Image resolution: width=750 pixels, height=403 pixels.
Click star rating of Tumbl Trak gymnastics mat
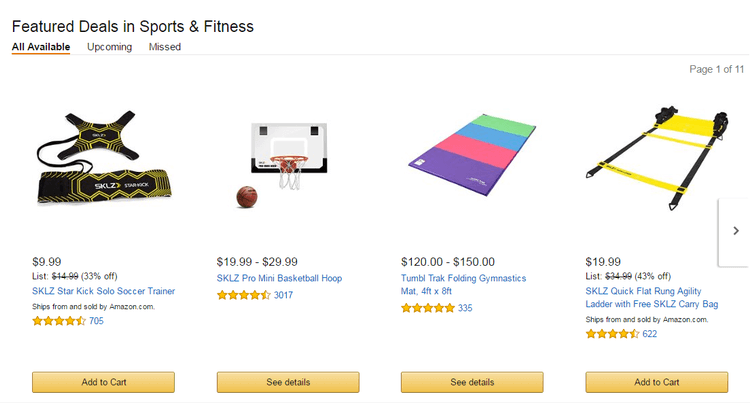tap(427, 308)
